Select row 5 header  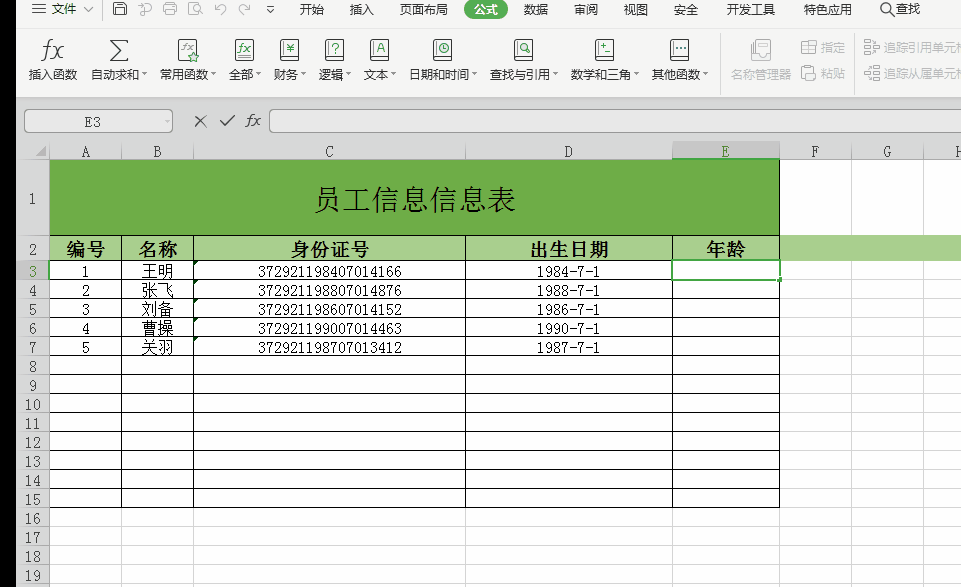pos(33,309)
